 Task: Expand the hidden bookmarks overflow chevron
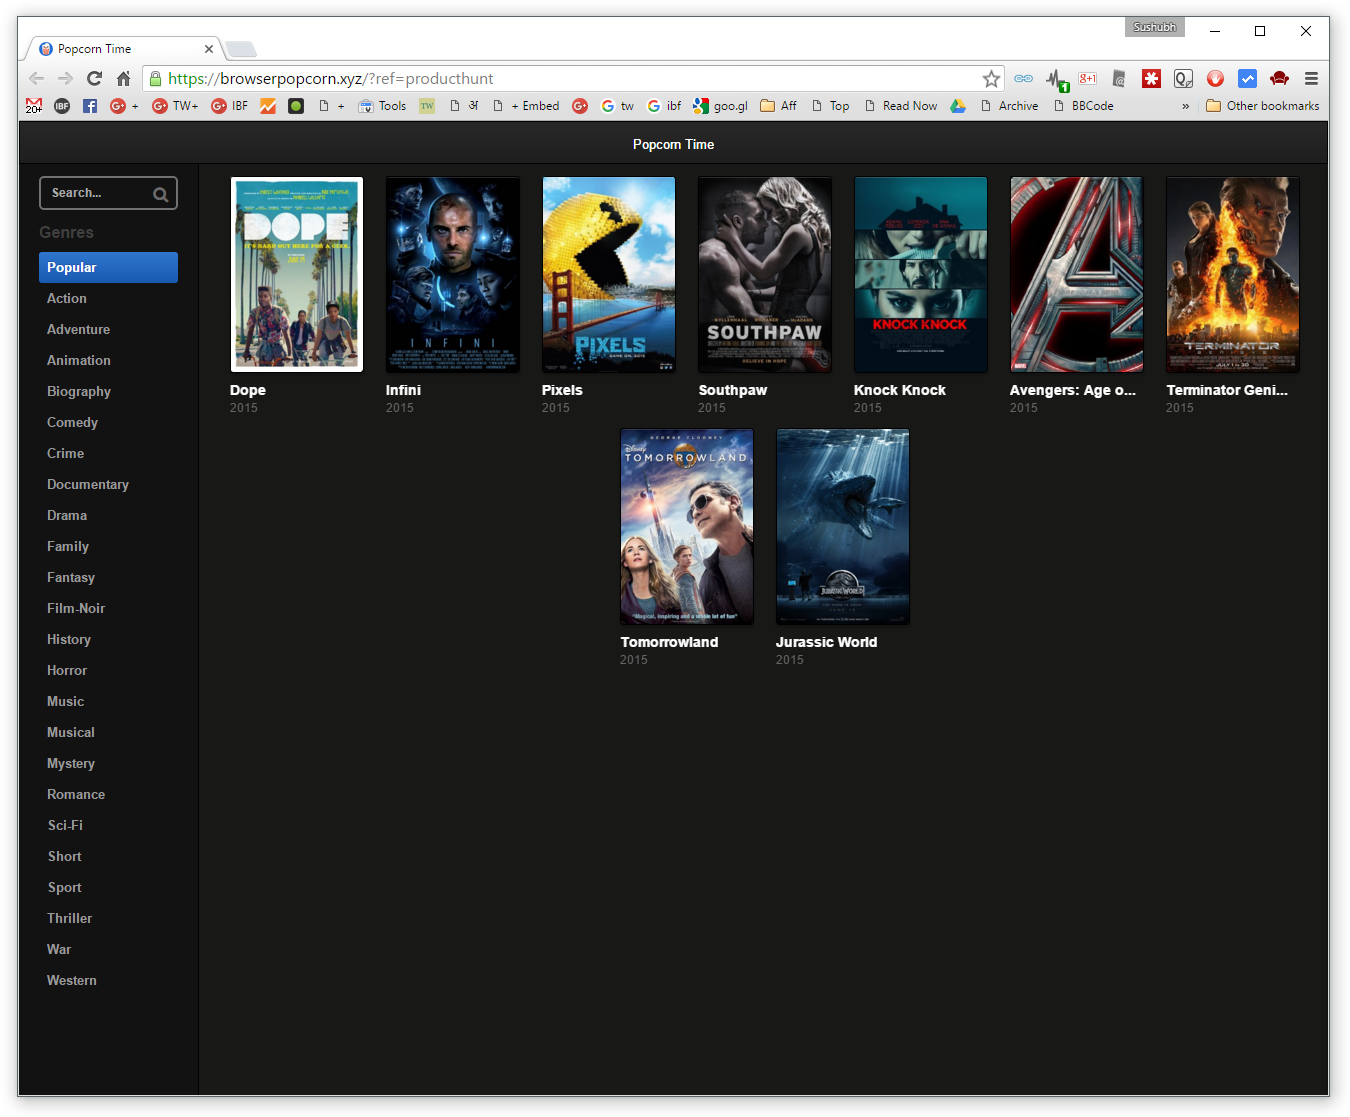coord(1185,106)
